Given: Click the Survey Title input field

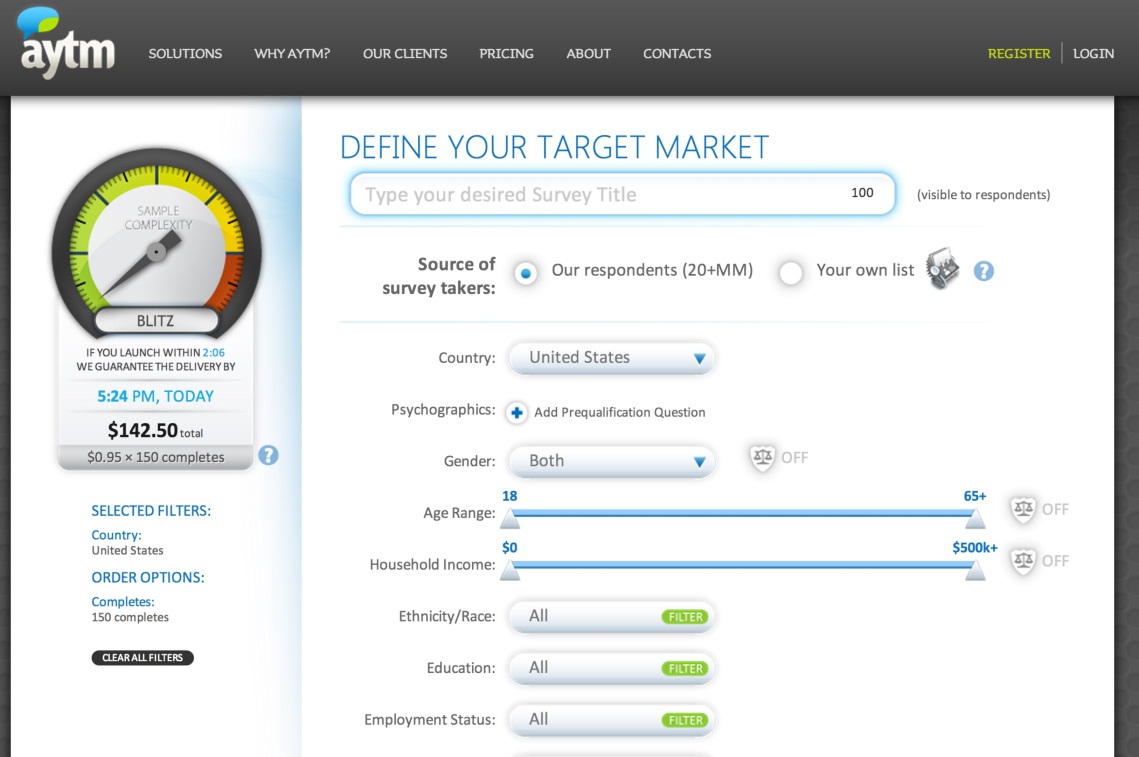Looking at the screenshot, I should [x=600, y=194].
